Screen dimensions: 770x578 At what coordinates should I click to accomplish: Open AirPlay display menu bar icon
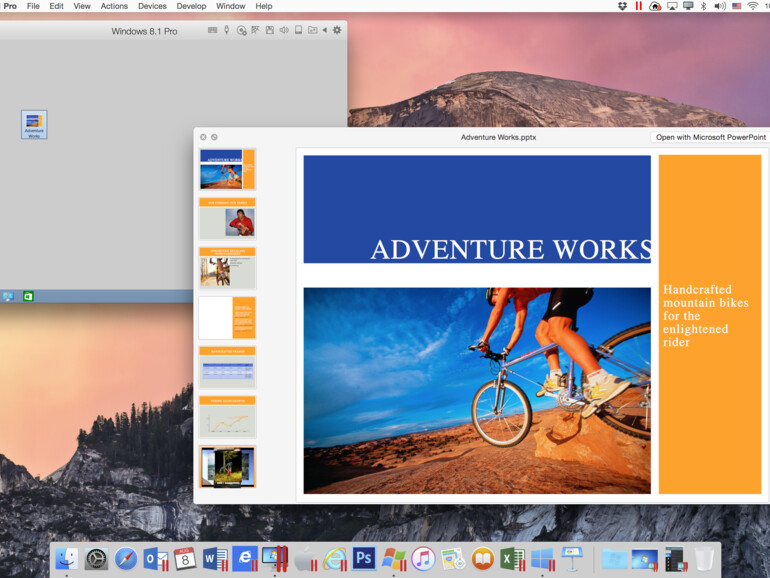(x=672, y=6)
